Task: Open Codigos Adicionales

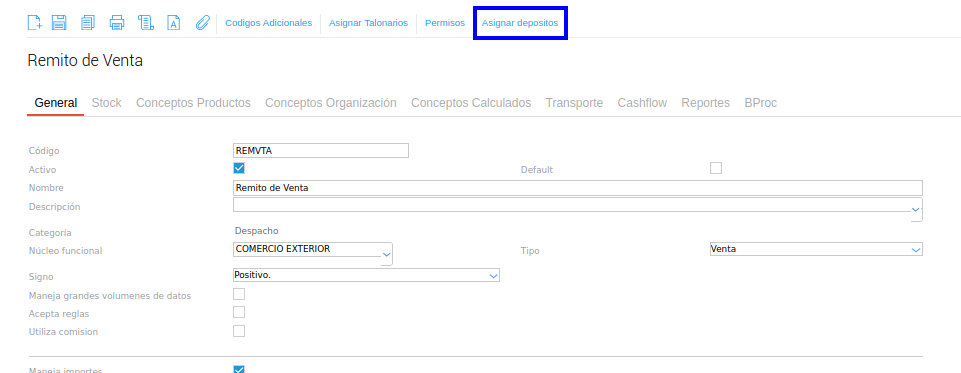Action: (x=268, y=23)
